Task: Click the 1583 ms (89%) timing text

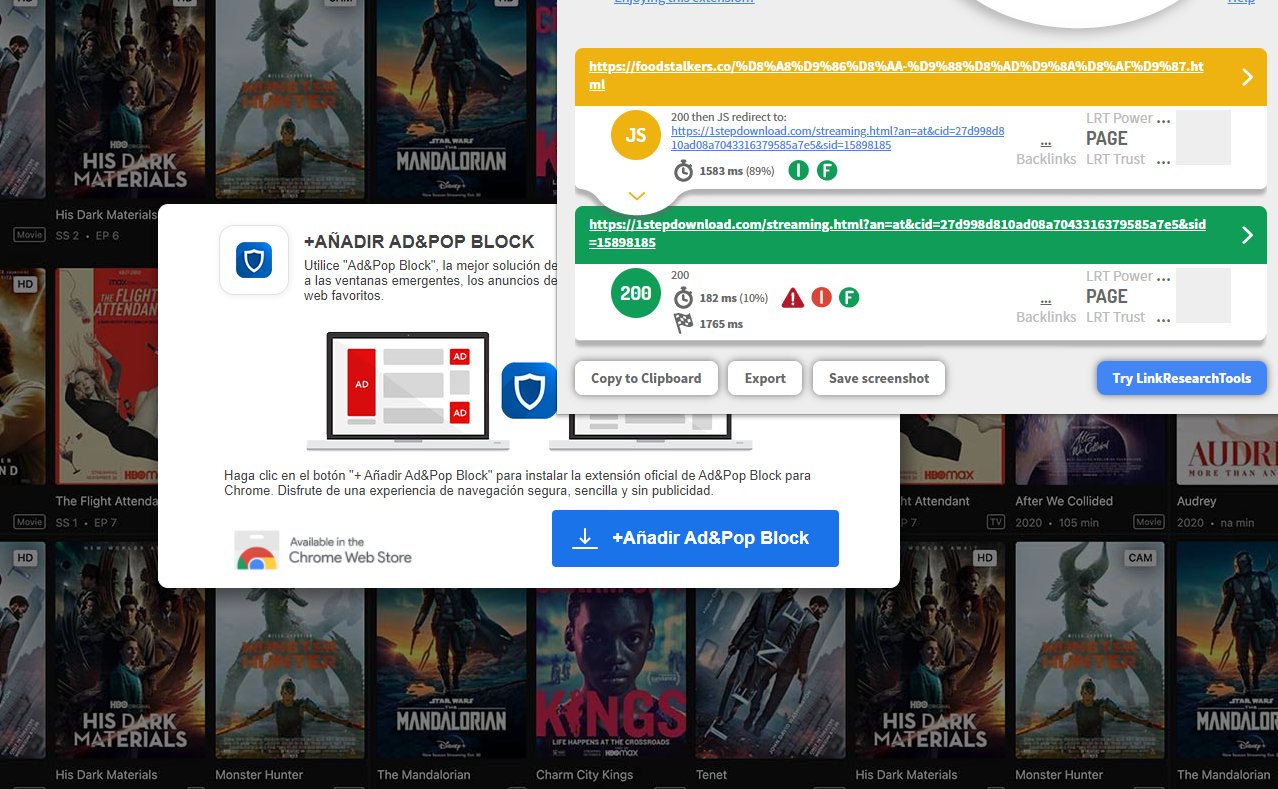Action: pos(737,171)
